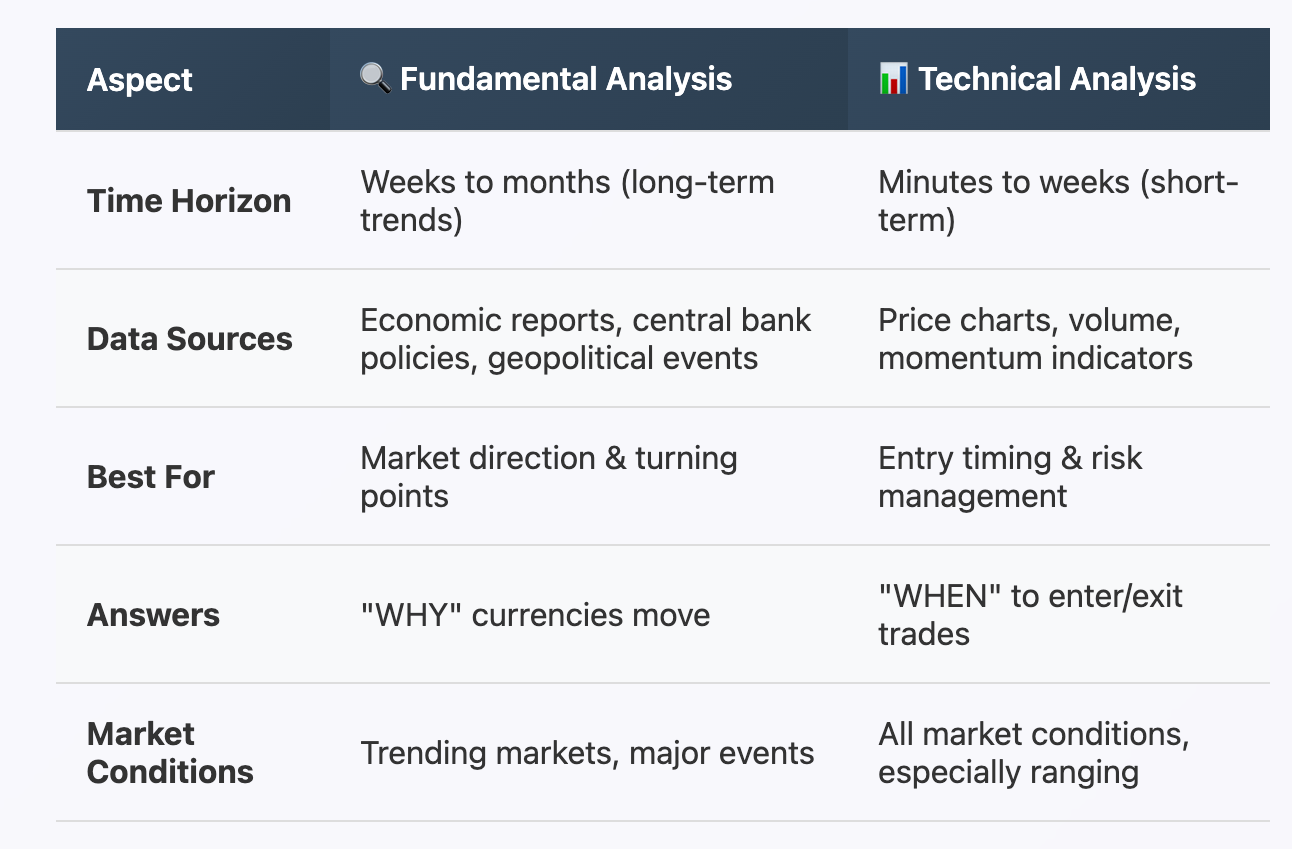The height and width of the screenshot is (849, 1292).
Task: Select the Aspect column header
Action: [140, 80]
